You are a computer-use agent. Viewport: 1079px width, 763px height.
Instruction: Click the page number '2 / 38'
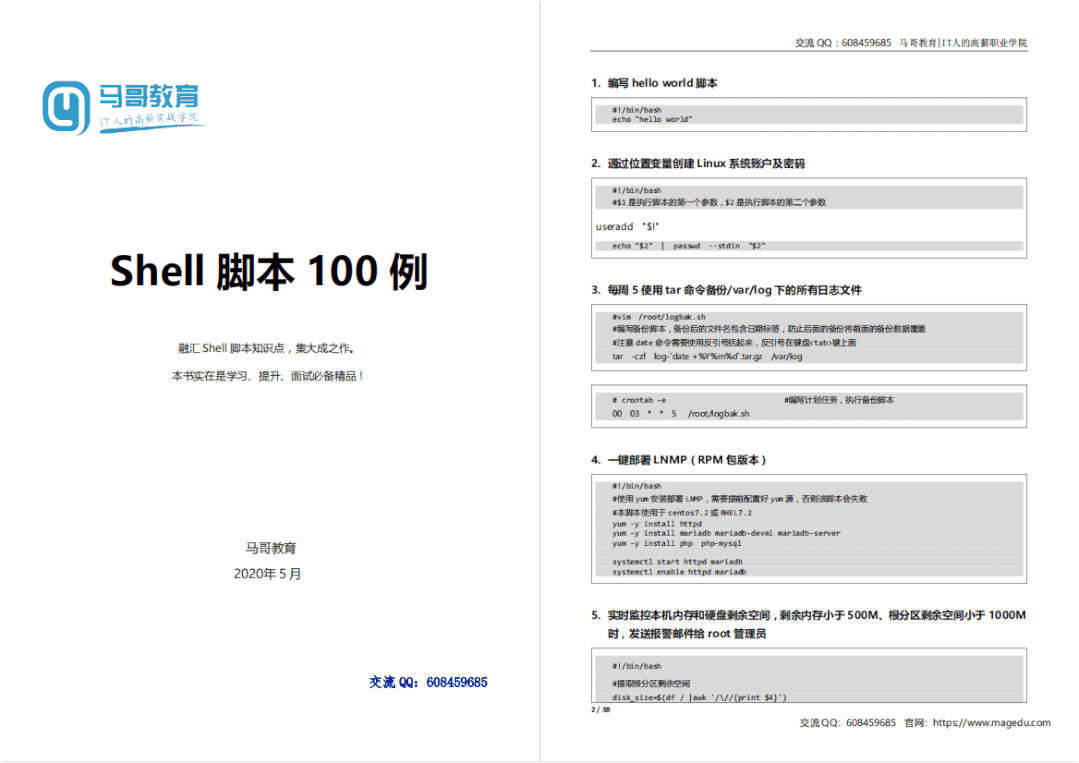tap(601, 709)
